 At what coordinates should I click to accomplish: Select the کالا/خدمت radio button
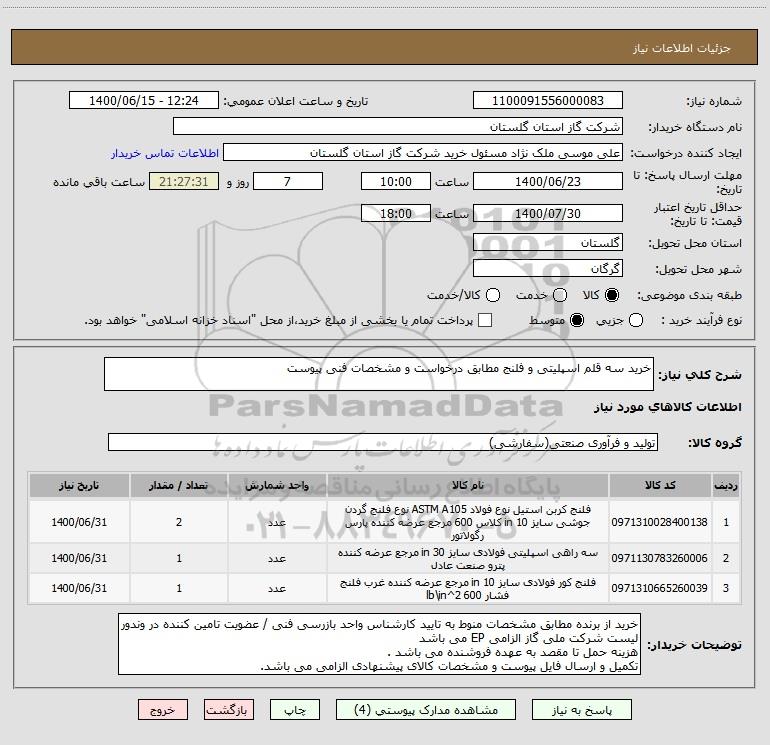(493, 295)
